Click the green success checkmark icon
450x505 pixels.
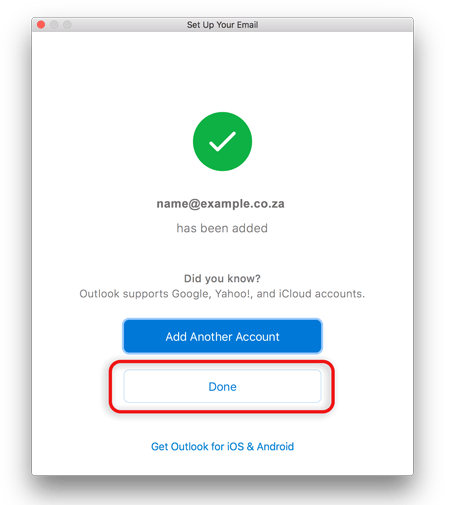[x=222, y=141]
